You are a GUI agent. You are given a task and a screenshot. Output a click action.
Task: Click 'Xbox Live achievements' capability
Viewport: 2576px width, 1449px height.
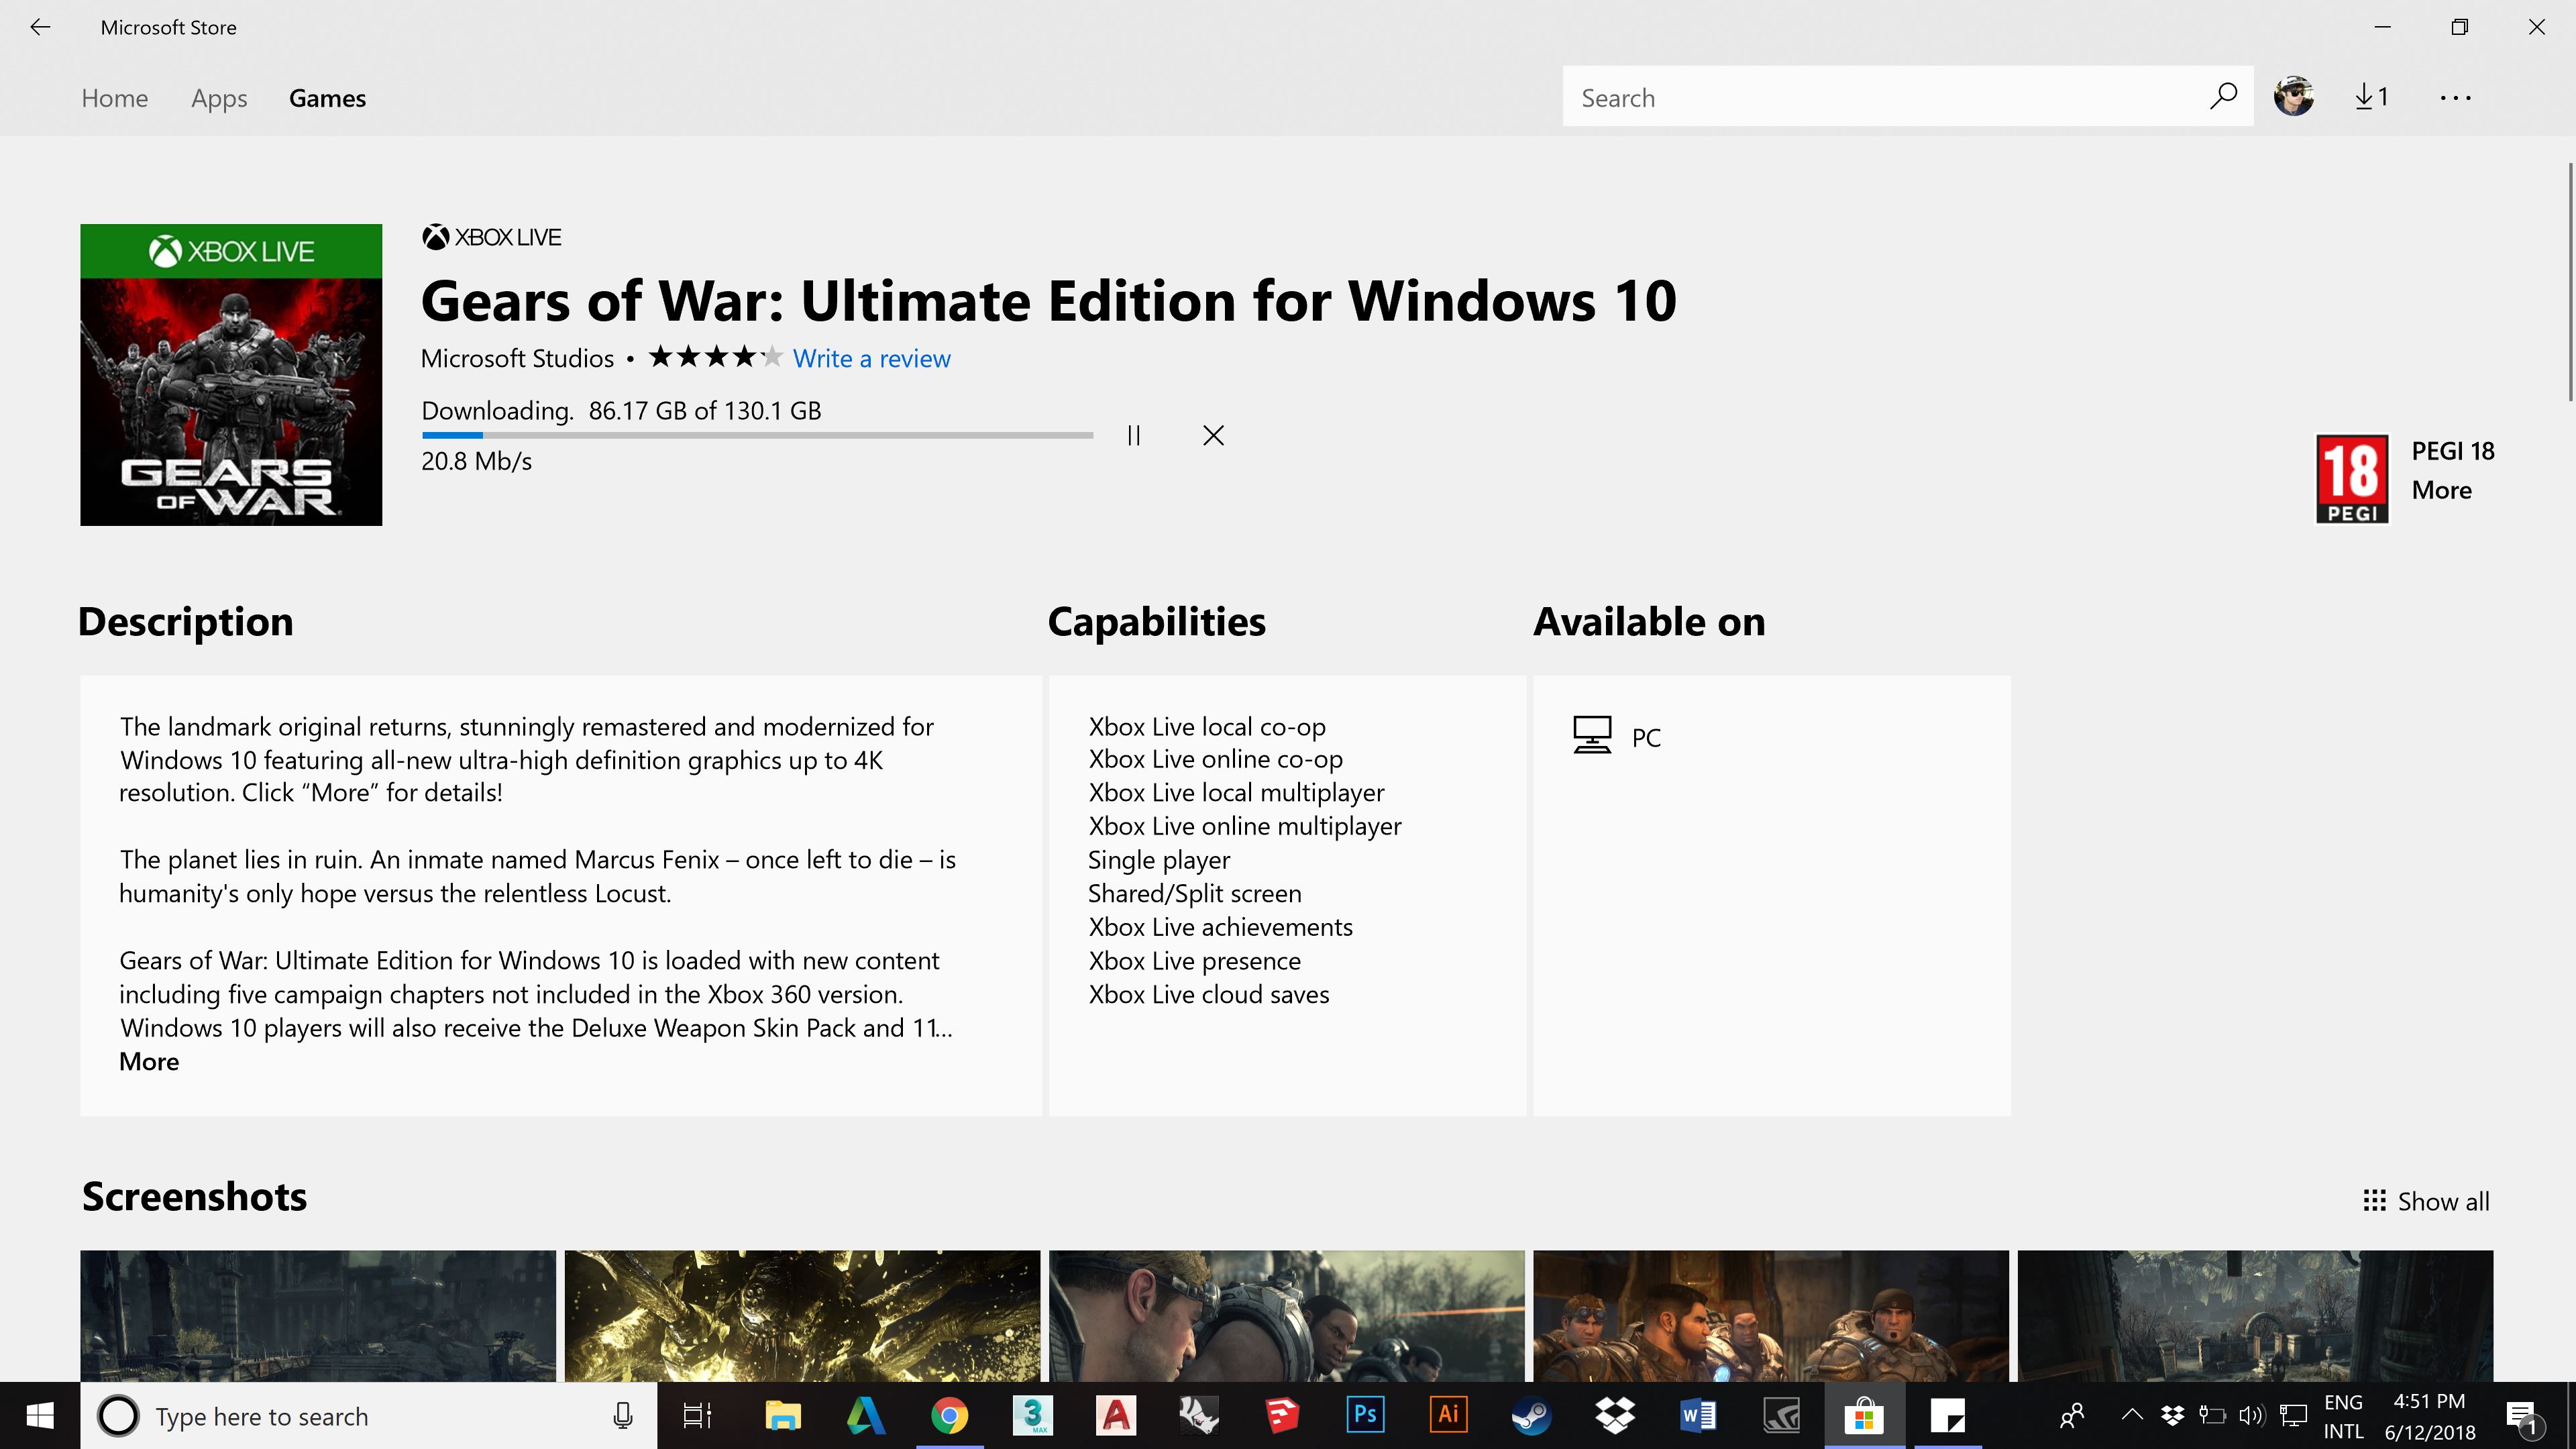click(1220, 927)
